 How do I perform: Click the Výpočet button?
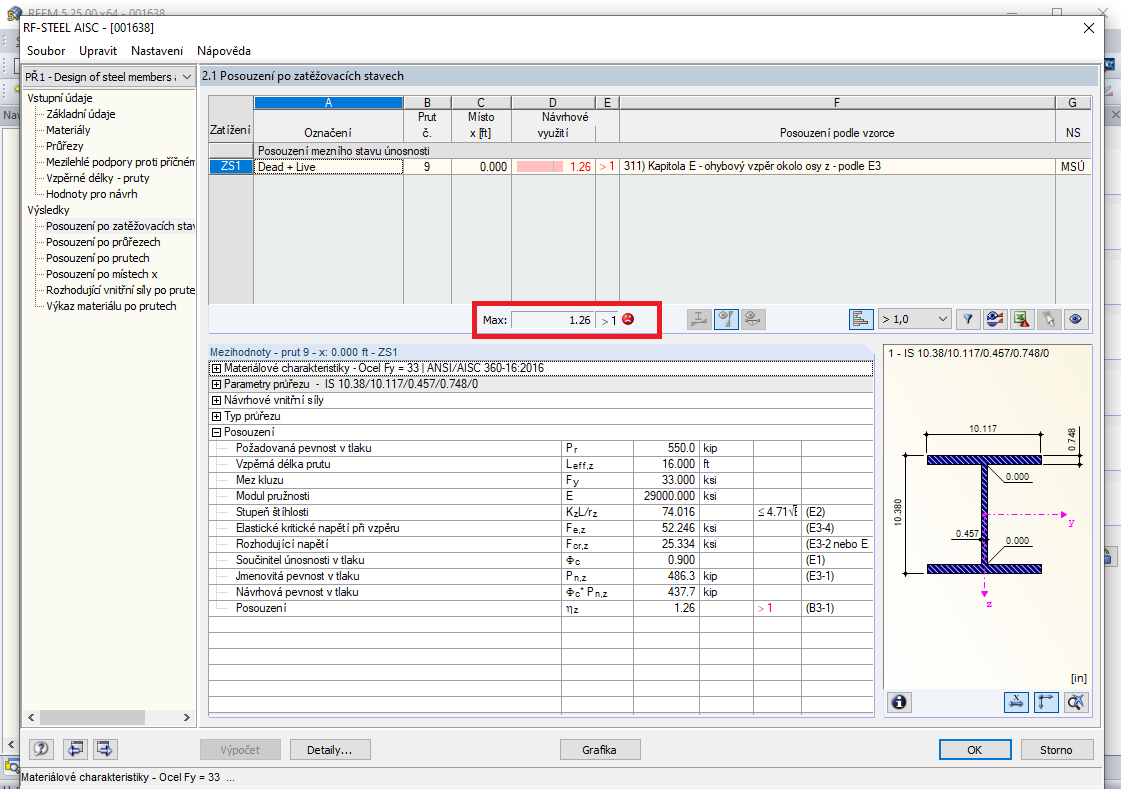pos(240,750)
